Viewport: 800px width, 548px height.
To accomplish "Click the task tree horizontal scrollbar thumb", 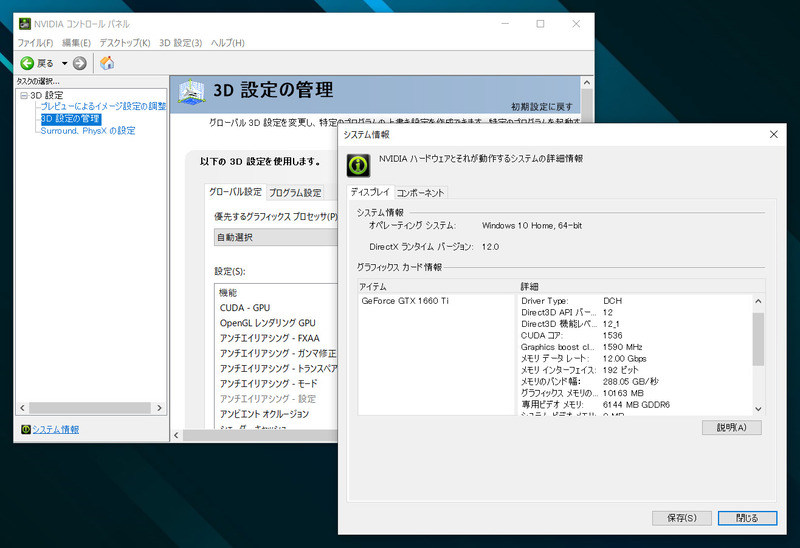I will (x=90, y=408).
